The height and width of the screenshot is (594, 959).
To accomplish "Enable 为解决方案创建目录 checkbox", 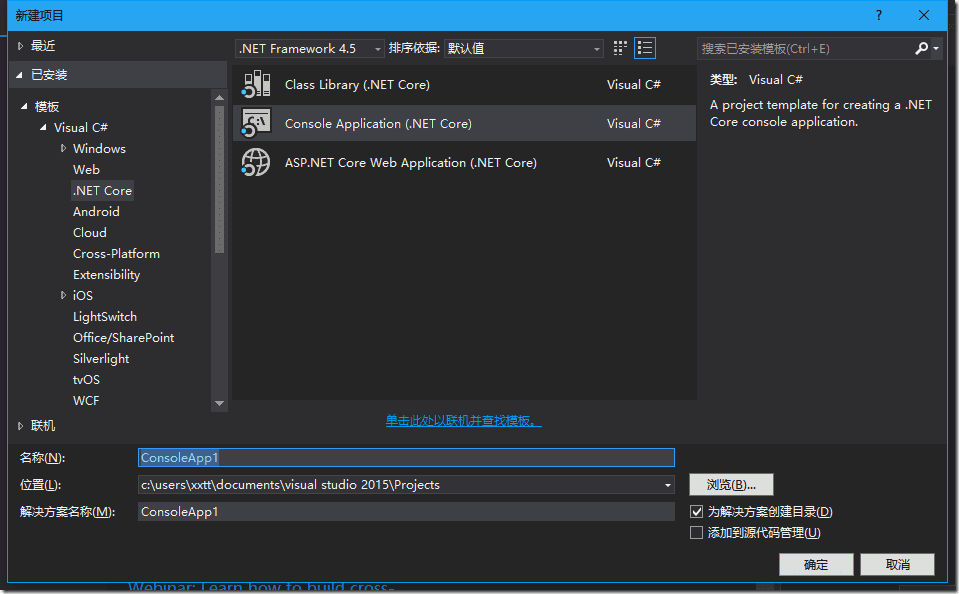I will (694, 511).
